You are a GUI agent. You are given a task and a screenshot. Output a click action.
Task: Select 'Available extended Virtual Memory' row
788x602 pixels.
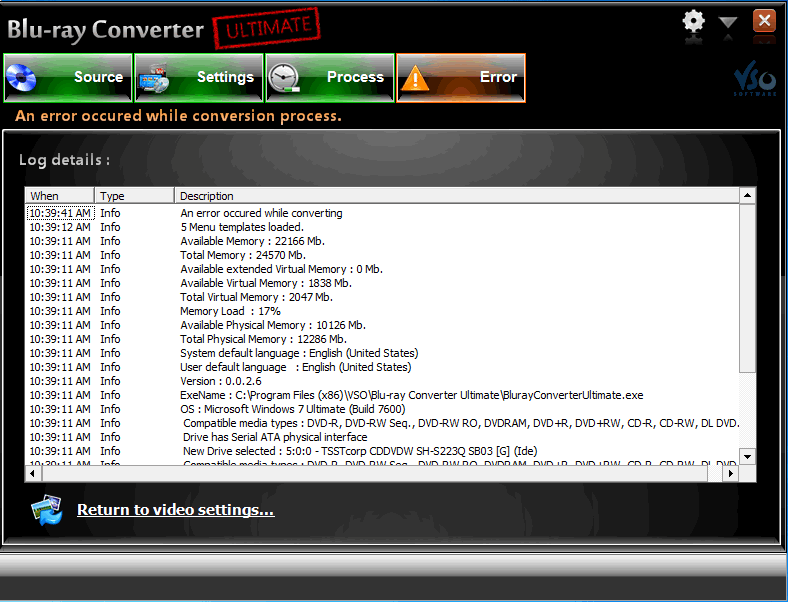(382, 269)
